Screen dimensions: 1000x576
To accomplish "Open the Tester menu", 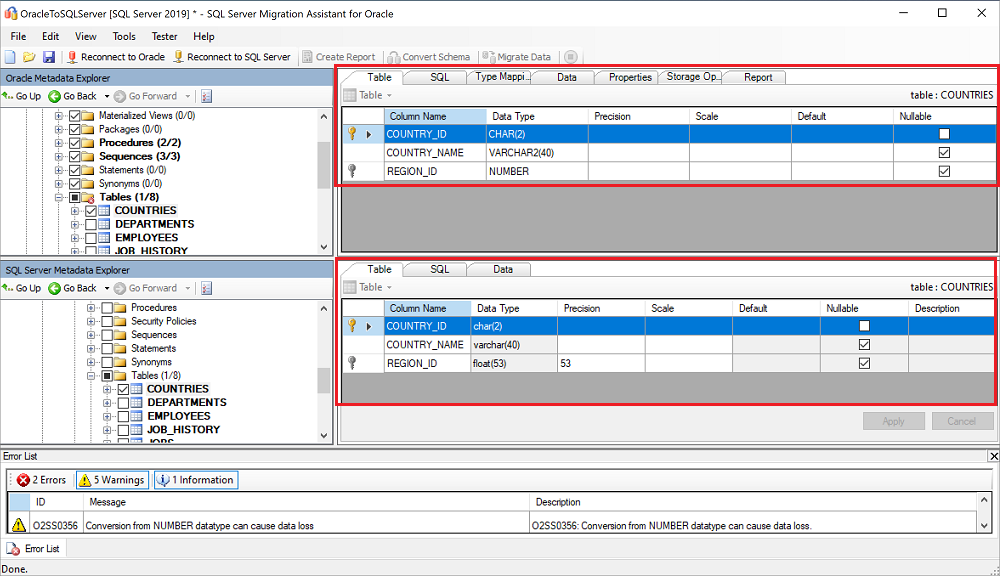I will tap(162, 37).
